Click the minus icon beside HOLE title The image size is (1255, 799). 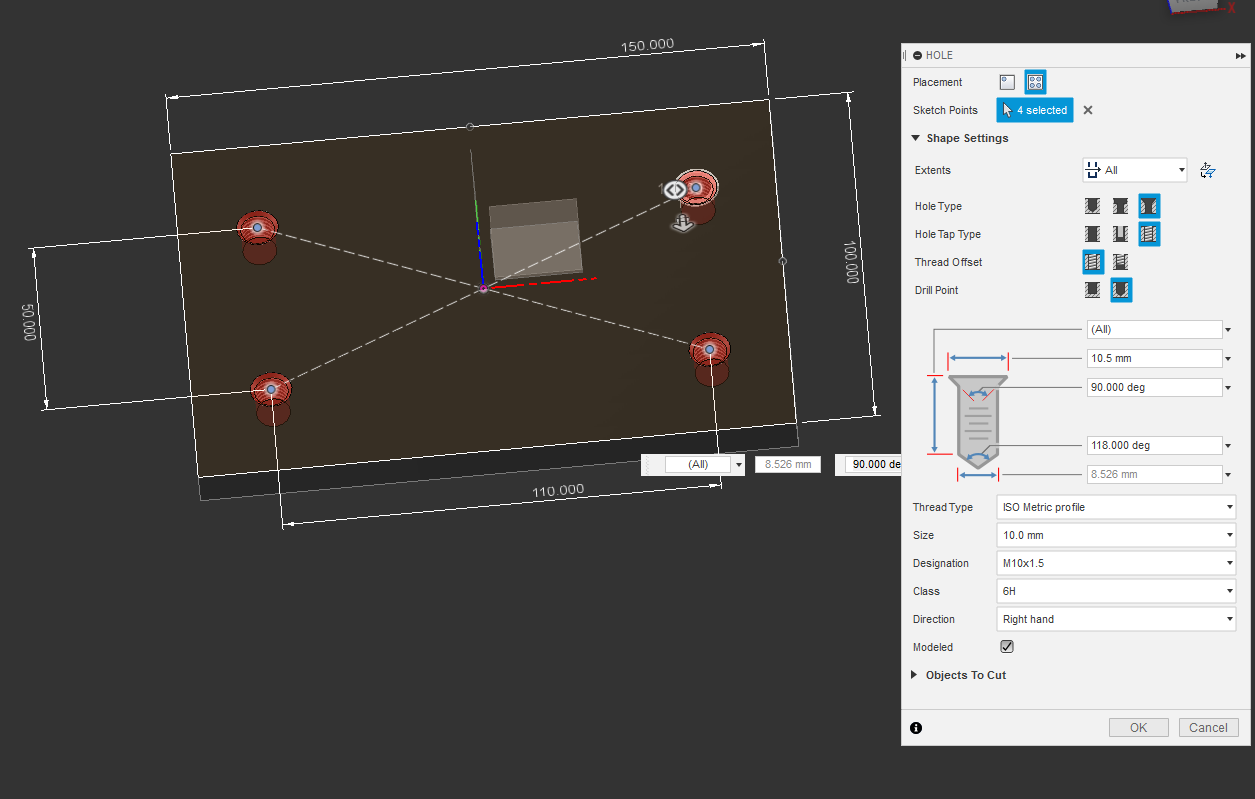pyautogui.click(x=917, y=56)
